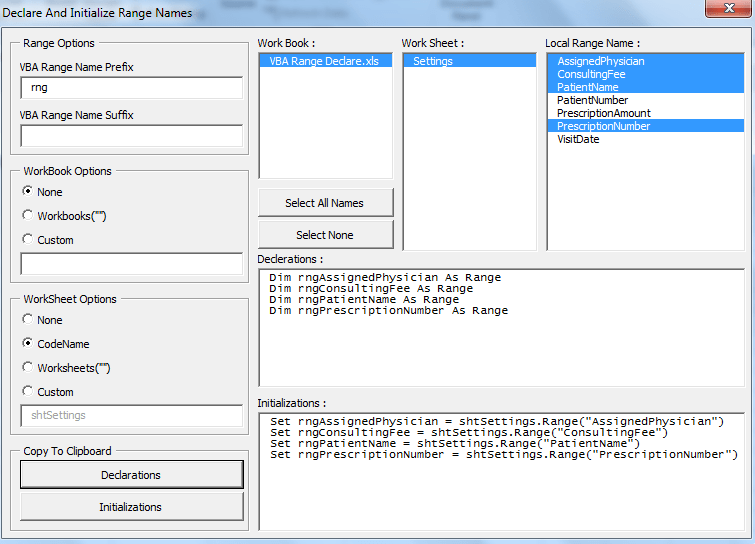Click the Set rngConsultingFee initialization line
Image resolution: width=755 pixels, height=544 pixels.
point(469,432)
